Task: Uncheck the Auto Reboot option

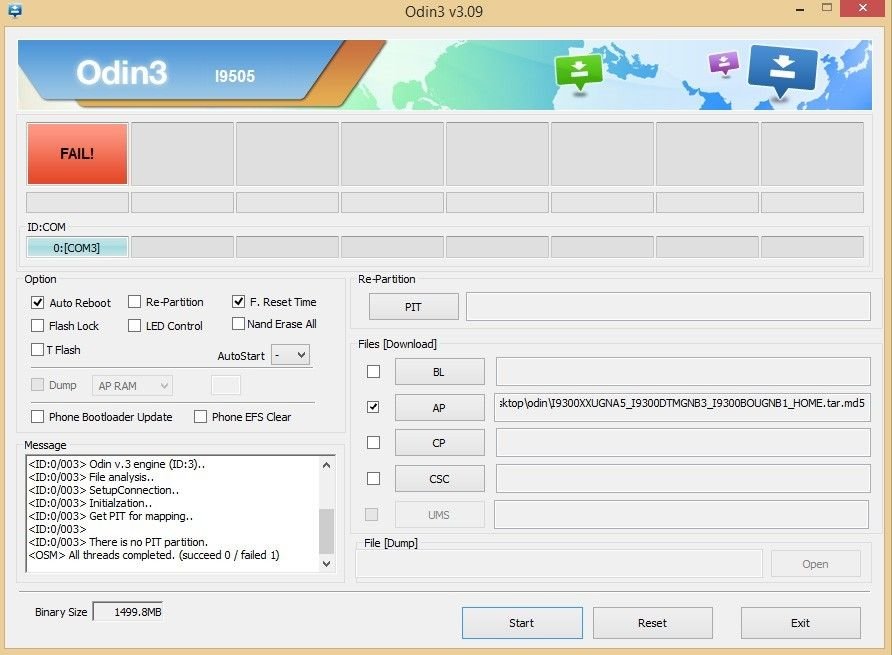Action: click(x=38, y=303)
